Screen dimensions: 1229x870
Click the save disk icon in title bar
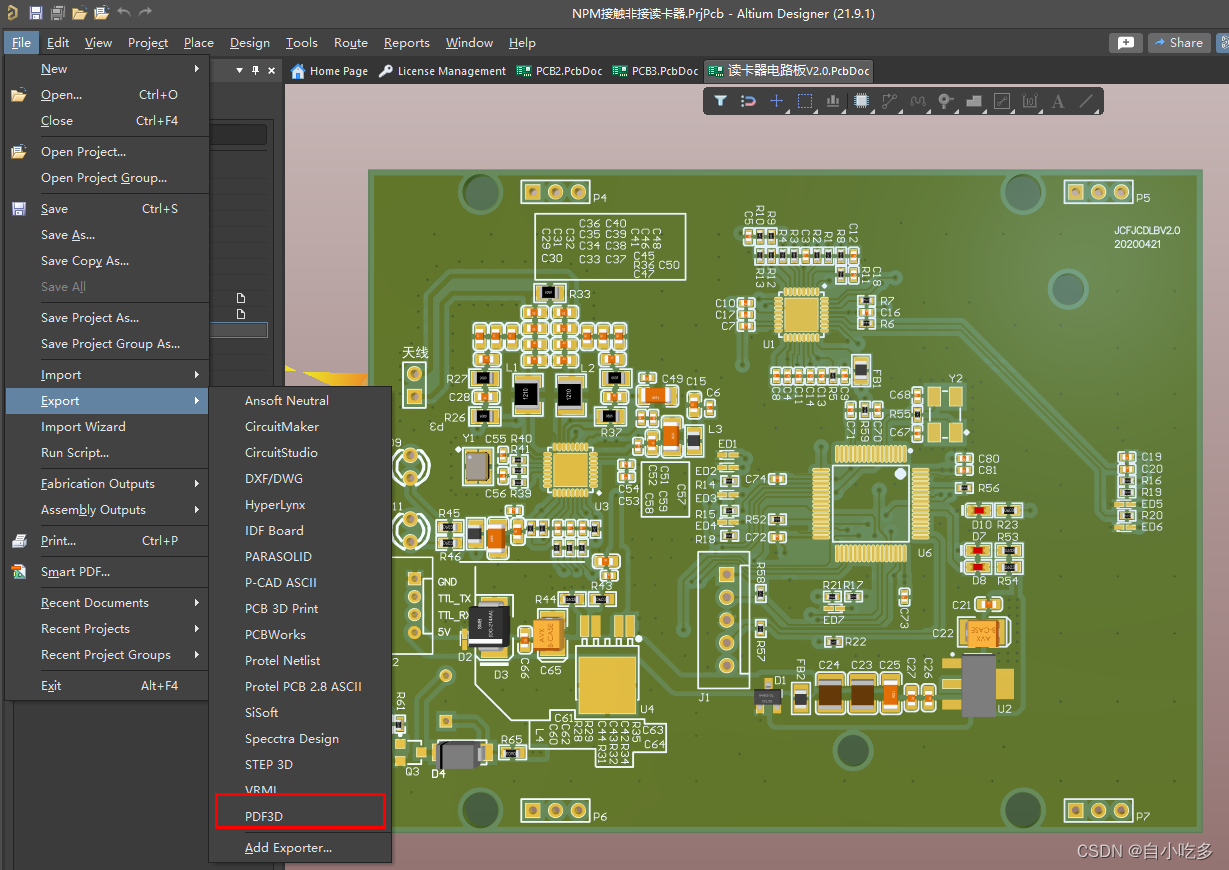point(36,13)
